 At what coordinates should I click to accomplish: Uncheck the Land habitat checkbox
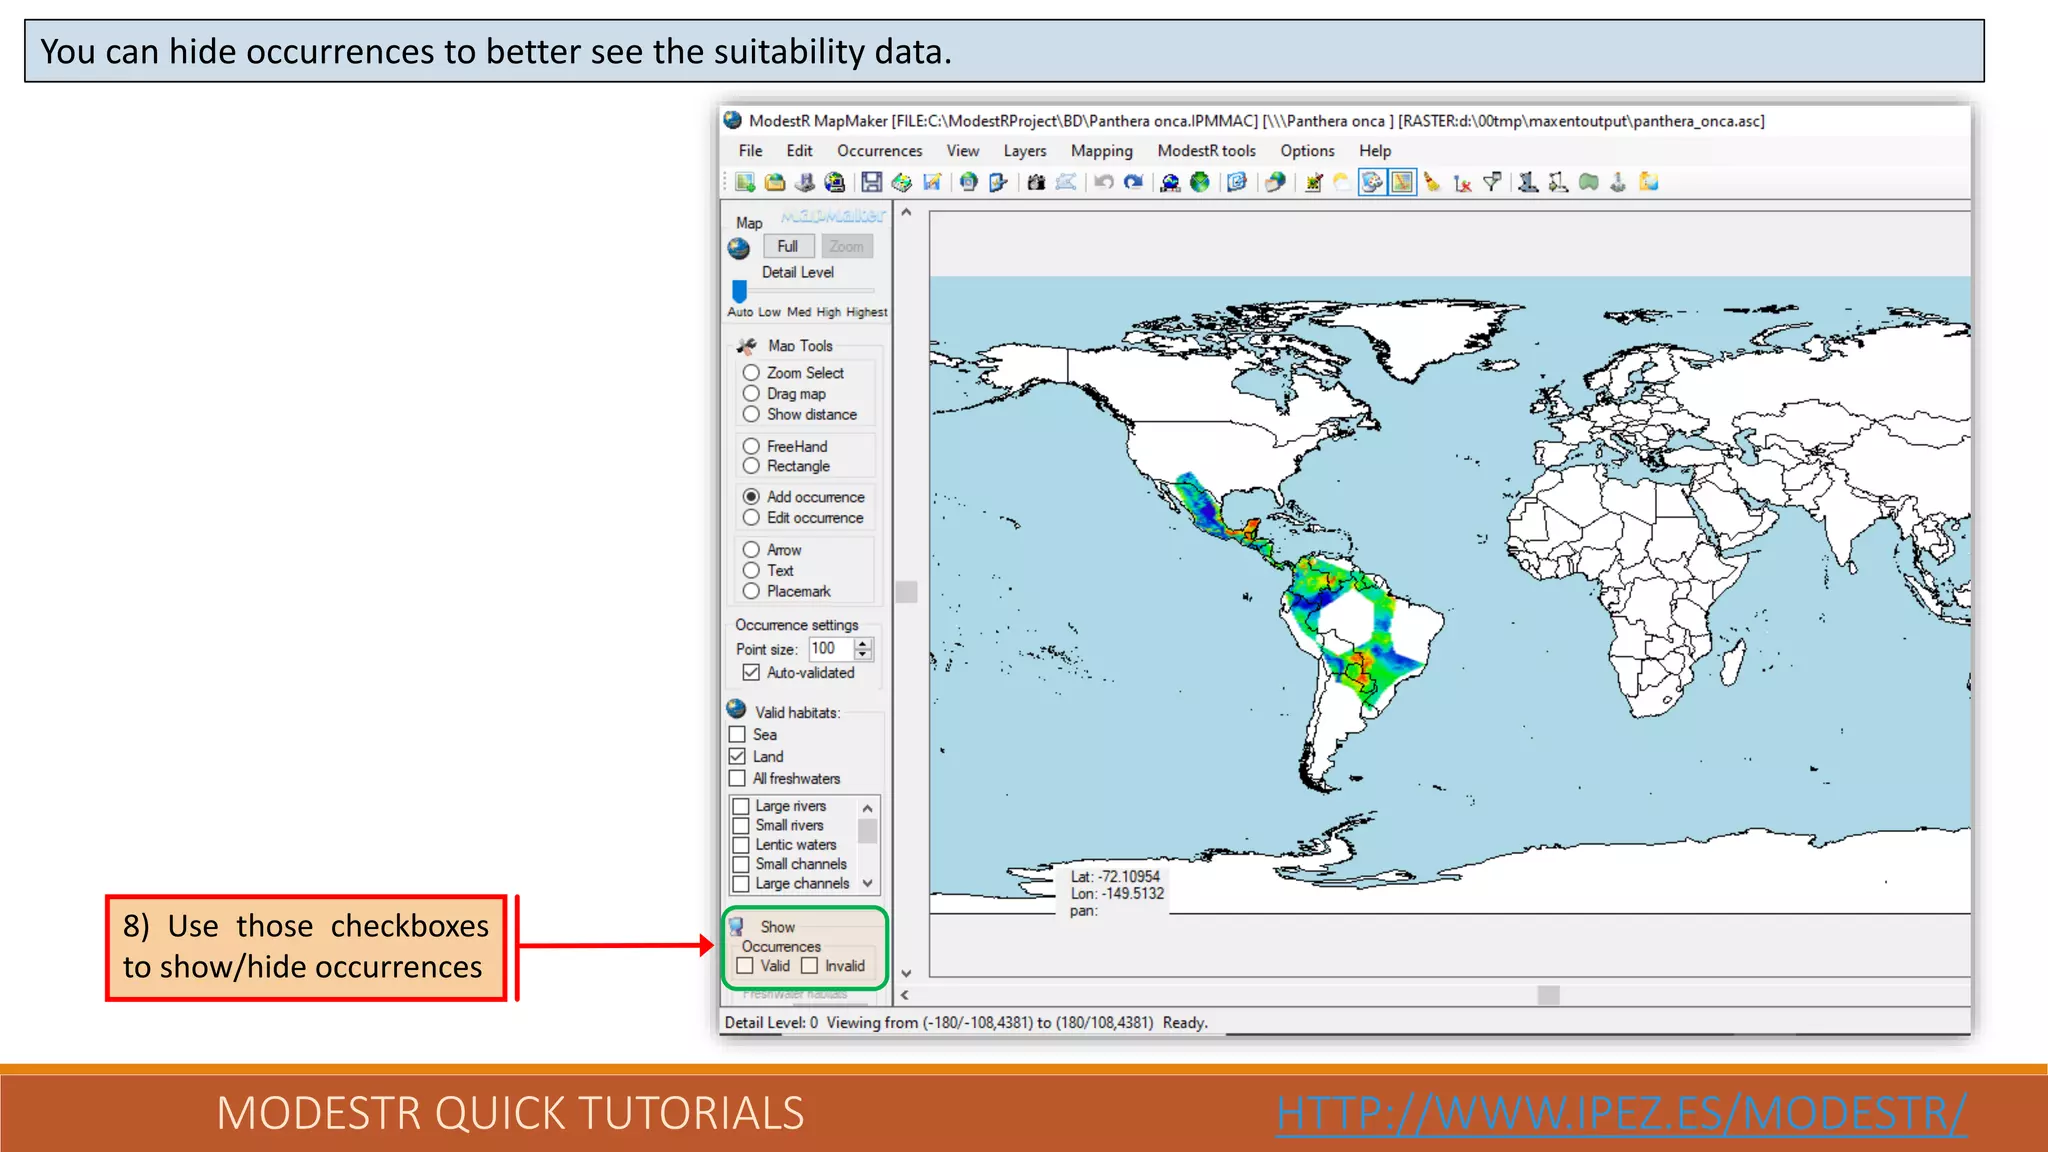tap(737, 756)
